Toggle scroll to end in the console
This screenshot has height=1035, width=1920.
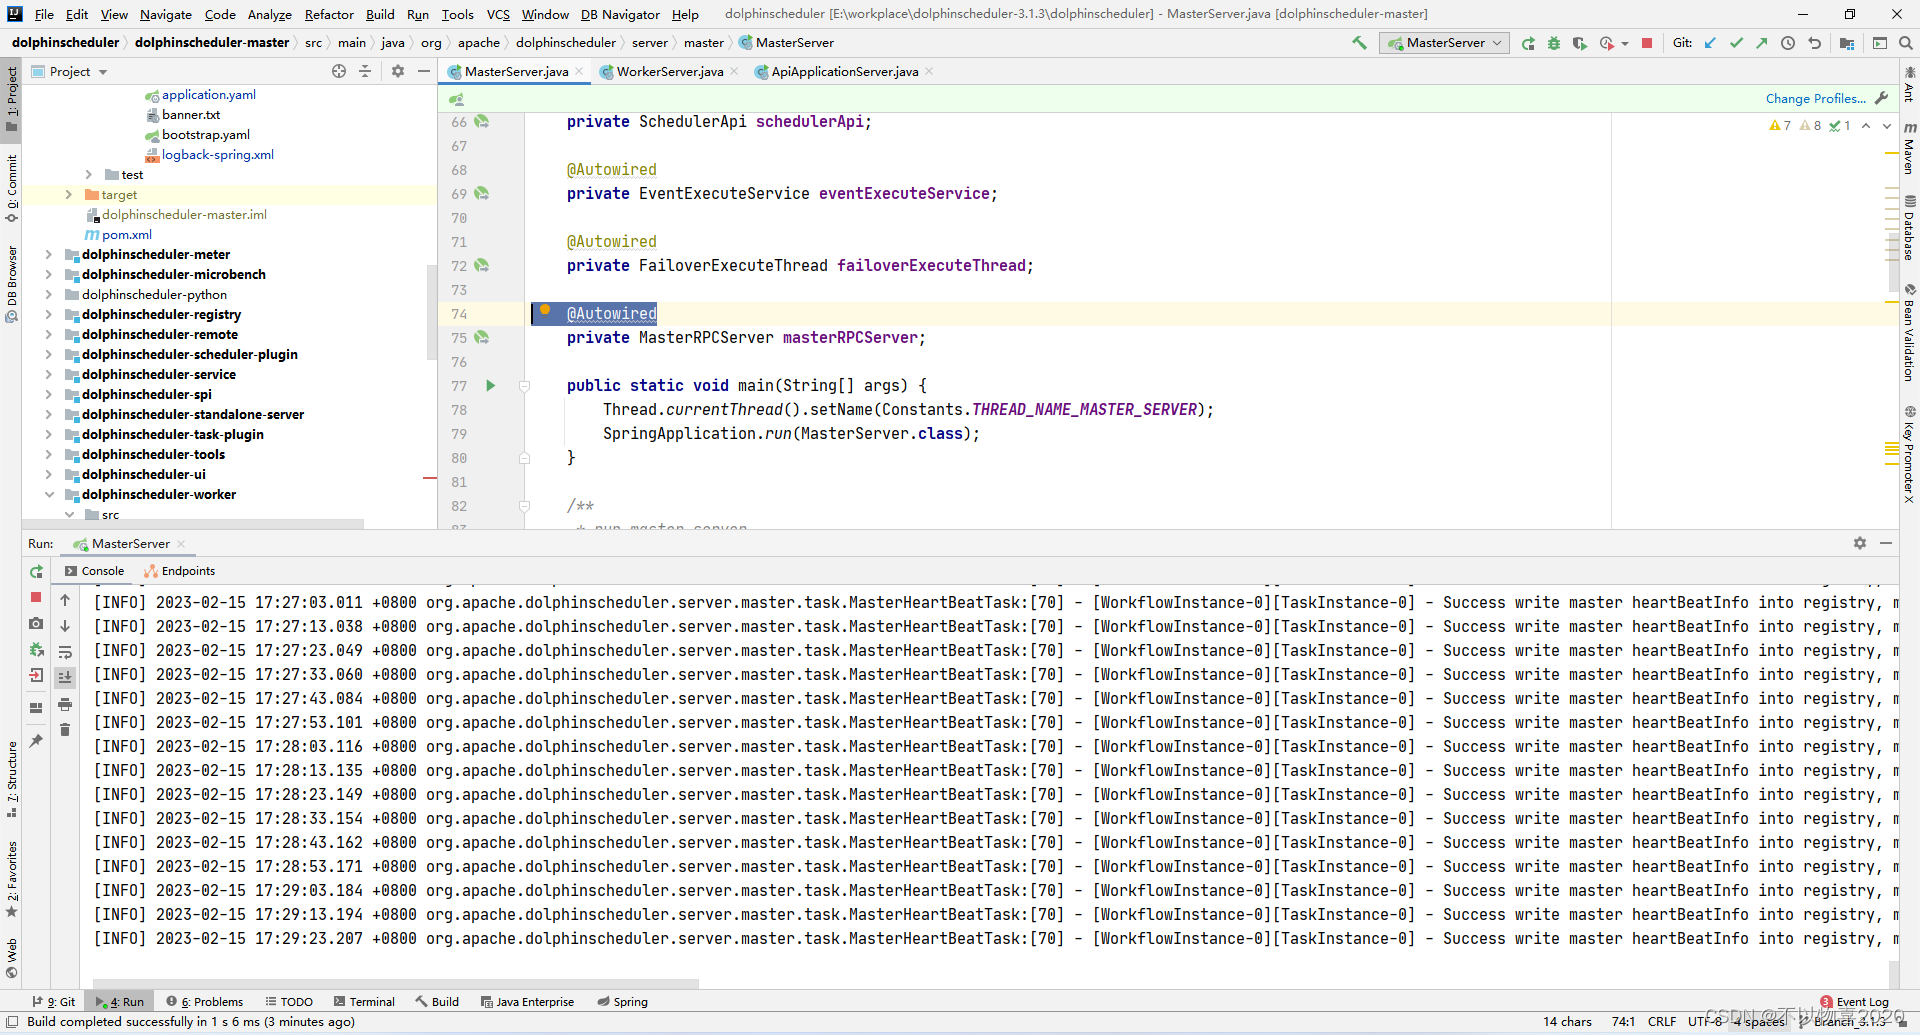pyautogui.click(x=65, y=677)
